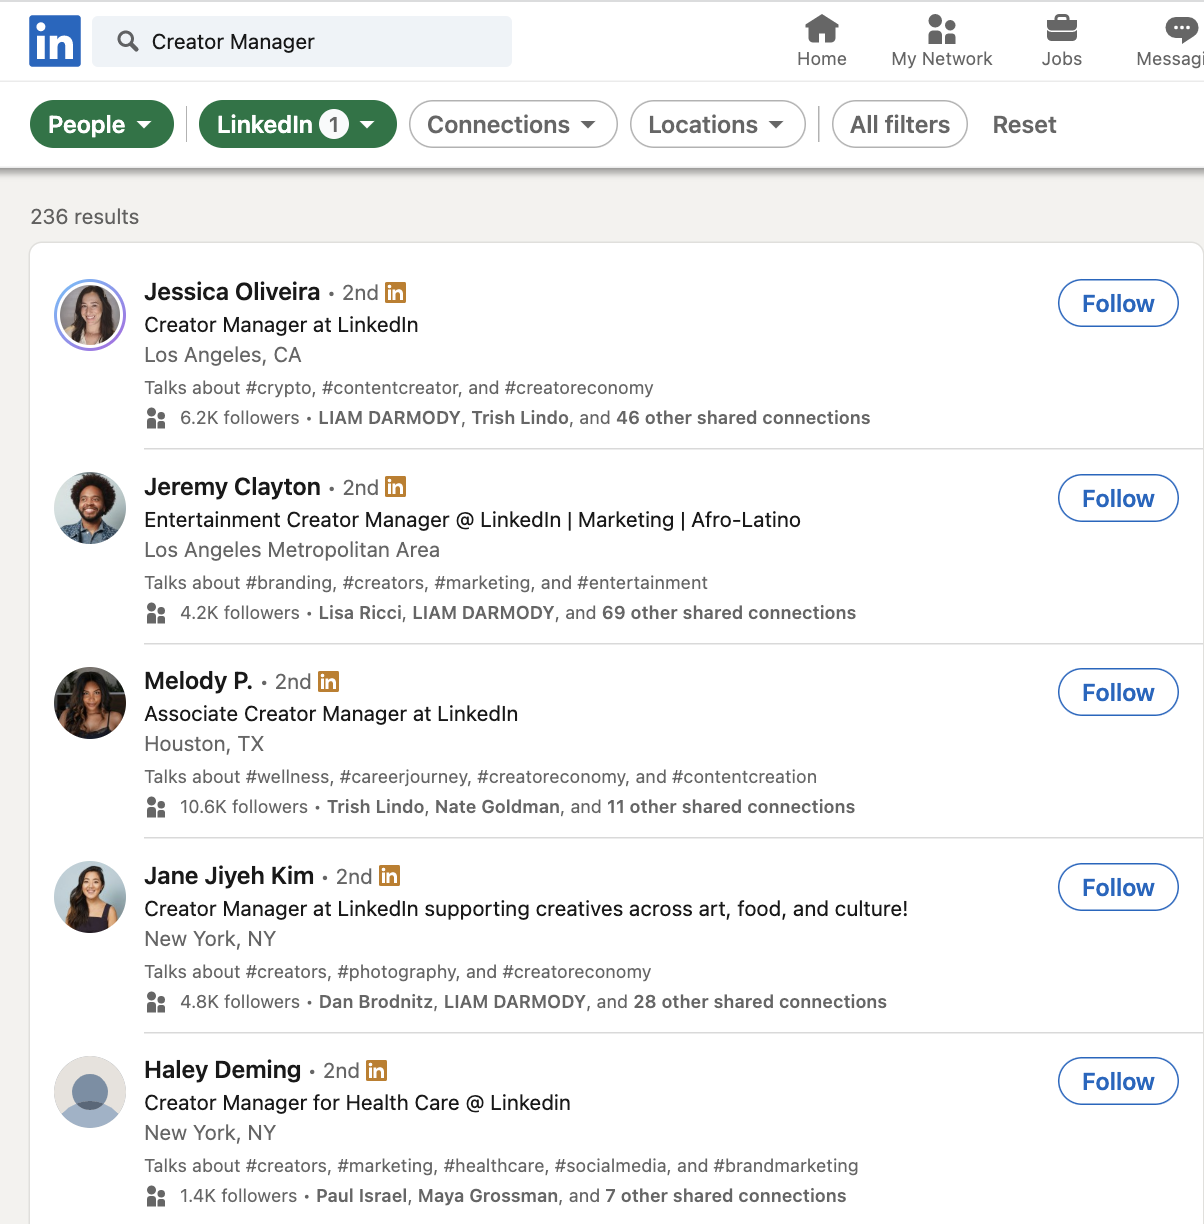Click All filters to open advanced filtering

pos(898,124)
